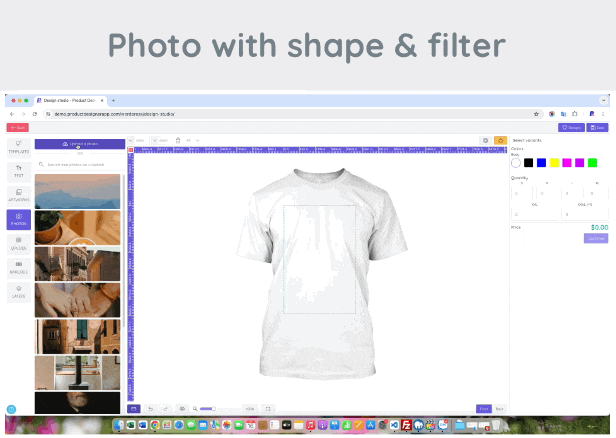The height and width of the screenshot is (438, 616).
Task: Click the Save button in header
Action: [598, 128]
